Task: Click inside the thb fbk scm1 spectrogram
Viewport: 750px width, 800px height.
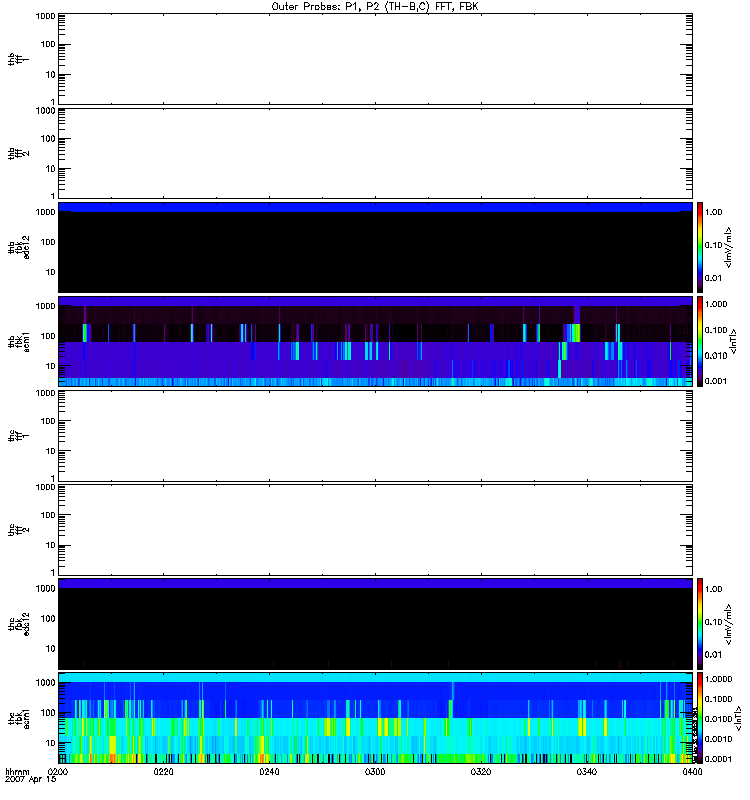Action: tap(375, 341)
